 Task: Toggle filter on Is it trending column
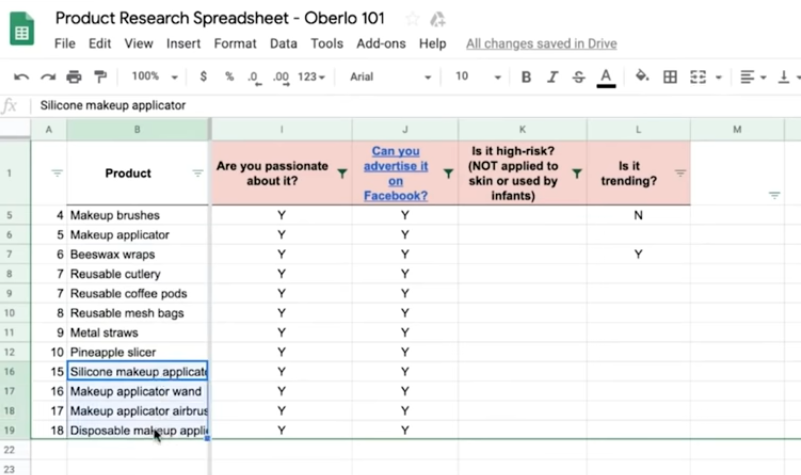coord(680,173)
